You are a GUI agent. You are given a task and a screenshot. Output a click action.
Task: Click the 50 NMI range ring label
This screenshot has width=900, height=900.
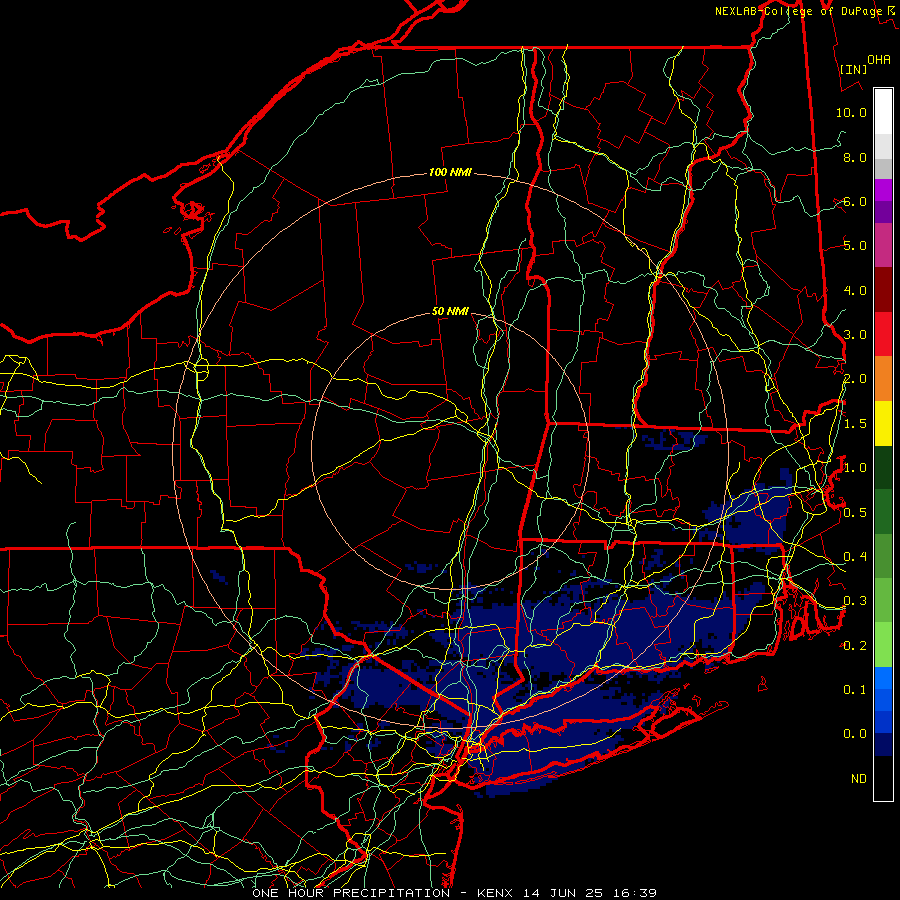(450, 312)
